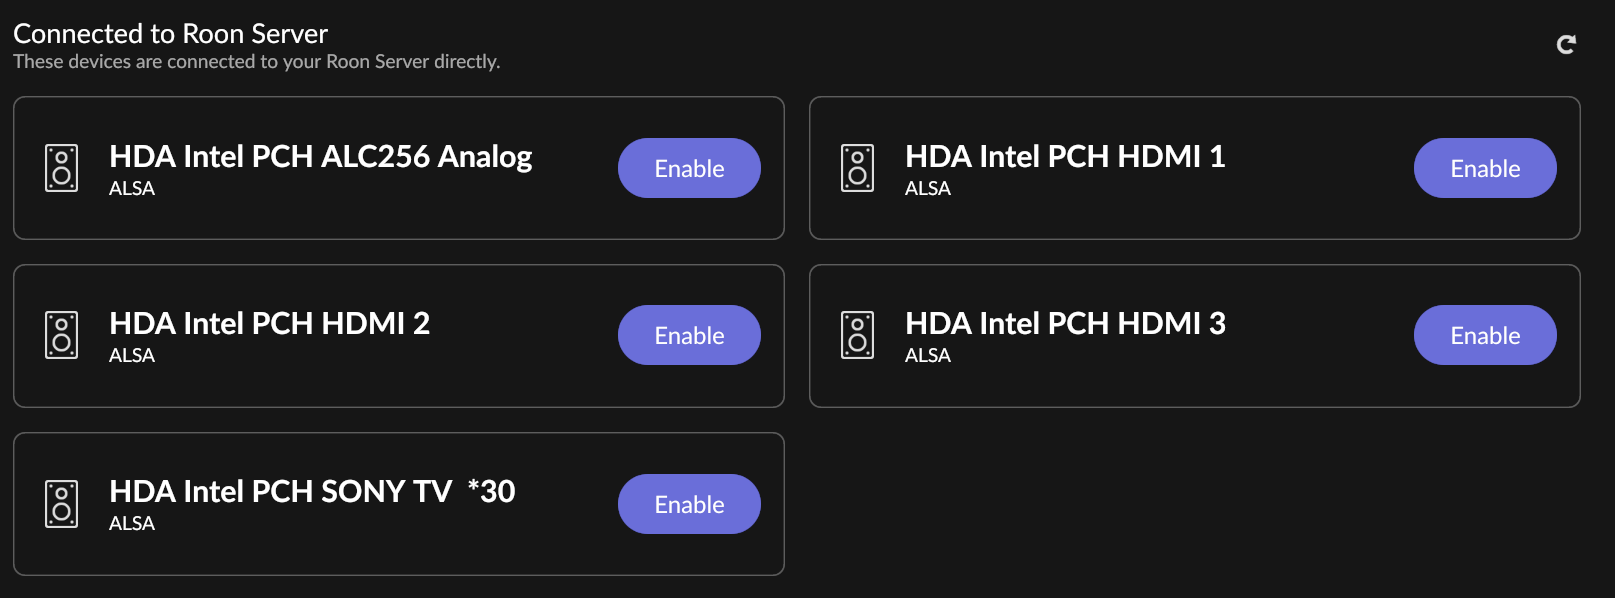Screen dimensions: 1615x598
Task: Select the HDA Intel PCH SONY TV title
Action: 312,491
